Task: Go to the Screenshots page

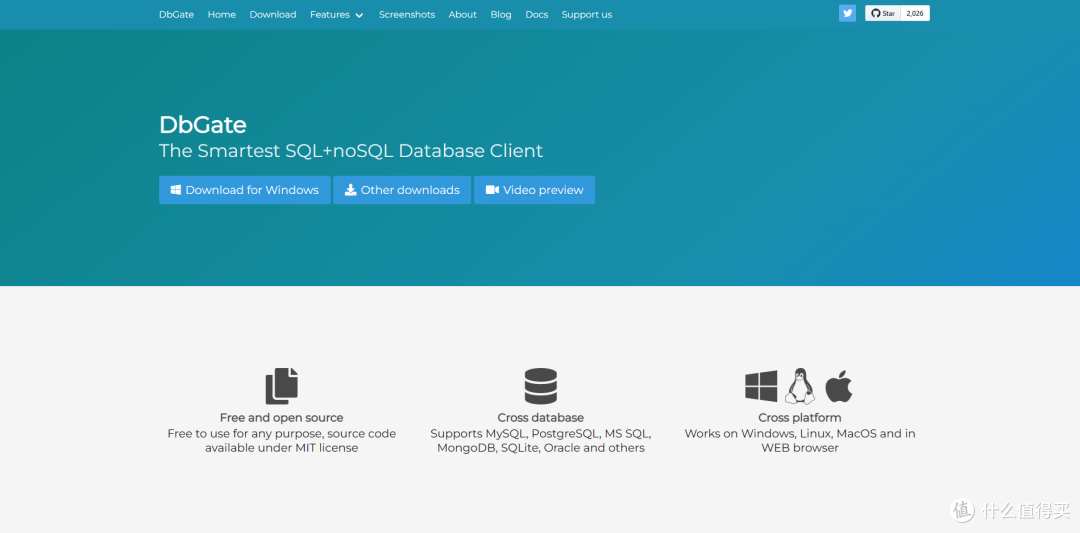Action: [x=407, y=15]
